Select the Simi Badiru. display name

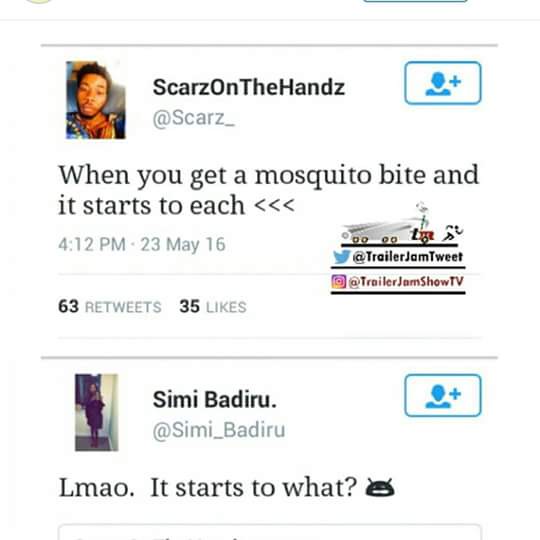coord(215,399)
